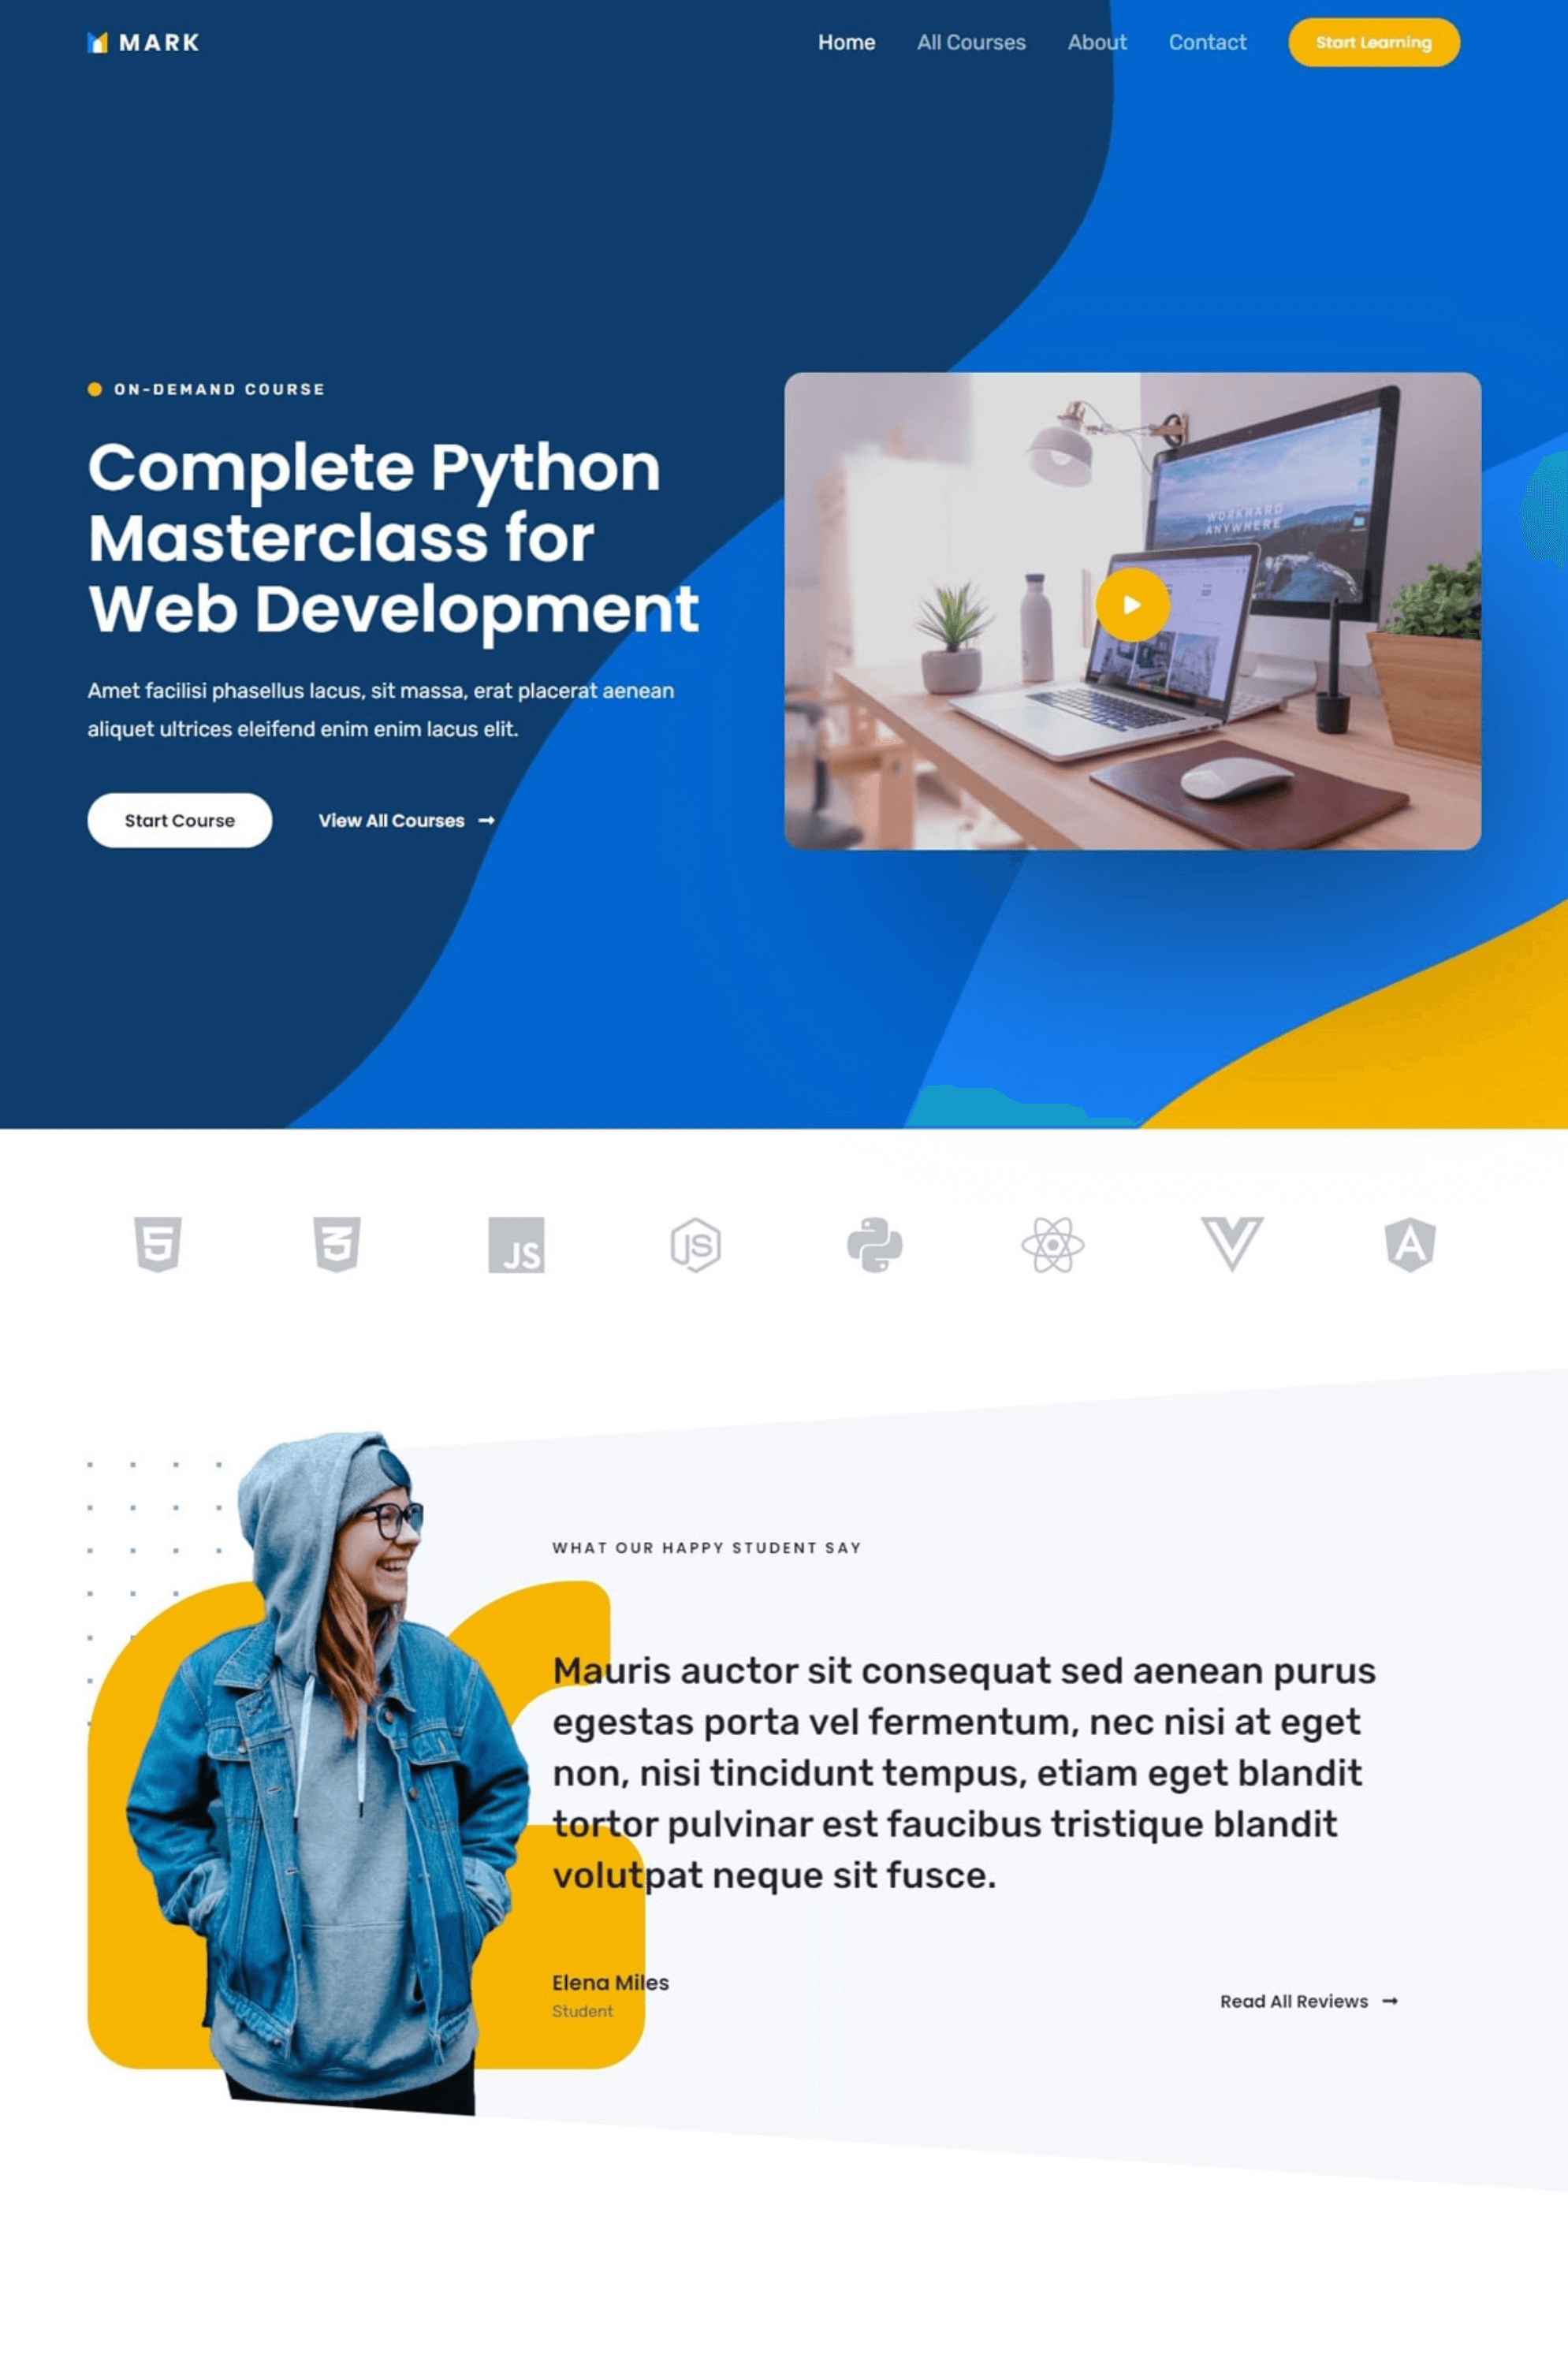Click View All Courses link

tap(390, 818)
